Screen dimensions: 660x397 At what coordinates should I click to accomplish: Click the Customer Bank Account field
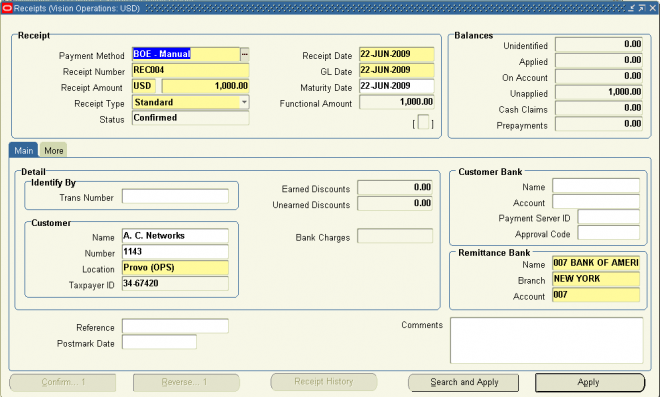[596, 202]
